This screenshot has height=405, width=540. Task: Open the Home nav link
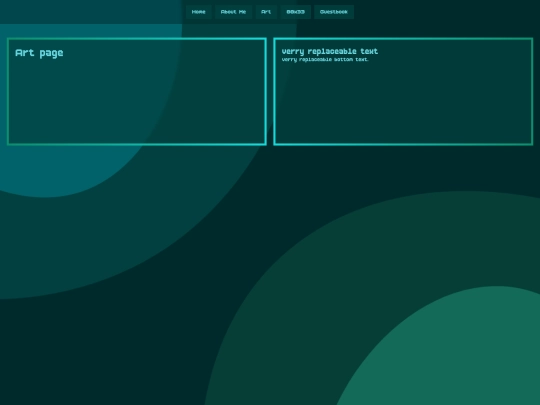199,12
